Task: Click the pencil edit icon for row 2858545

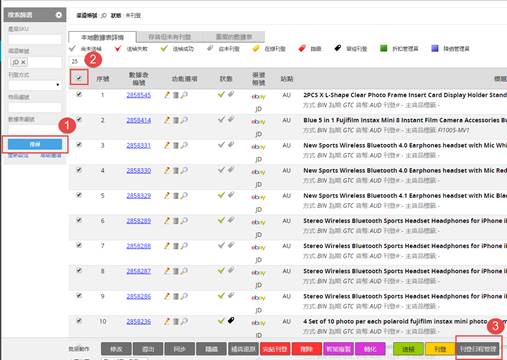Action: tap(167, 95)
